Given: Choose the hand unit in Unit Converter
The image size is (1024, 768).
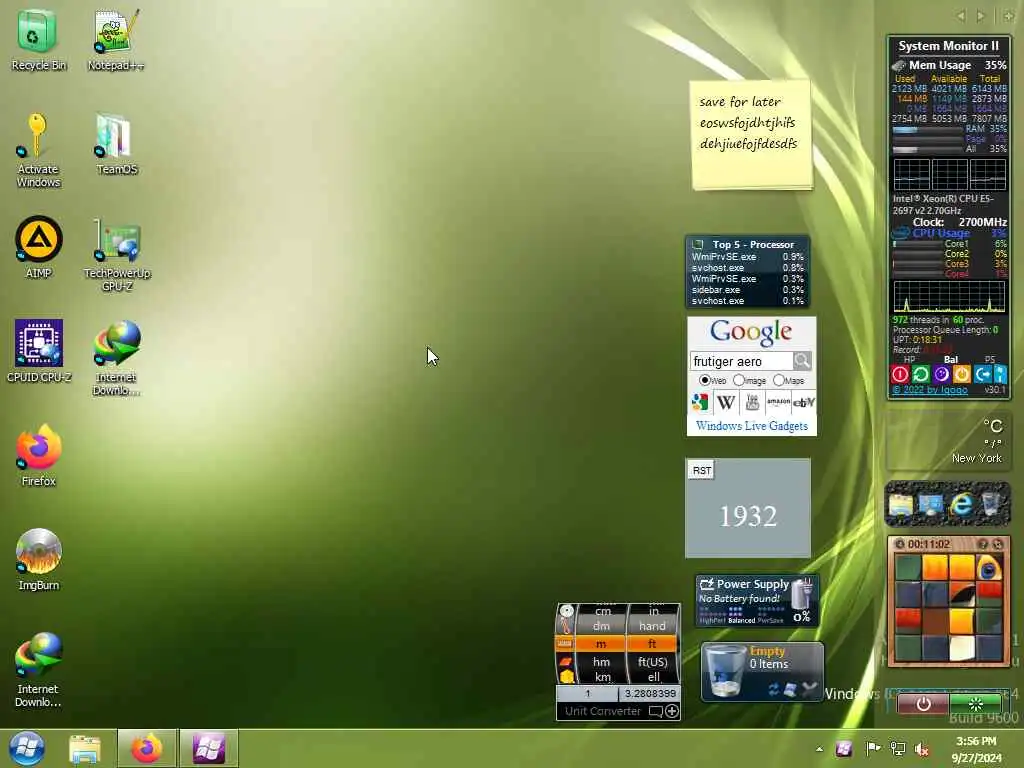Looking at the screenshot, I should click(x=652, y=626).
